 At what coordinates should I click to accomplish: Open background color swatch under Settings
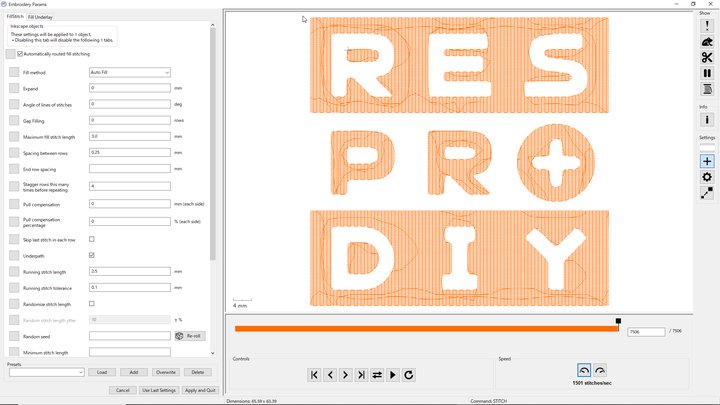point(707,147)
